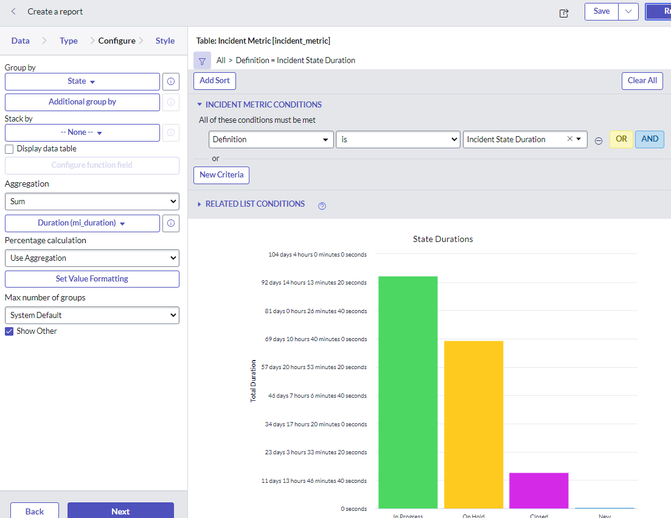Click the OR condition button
Screen dimensions: 671x518
[621, 139]
